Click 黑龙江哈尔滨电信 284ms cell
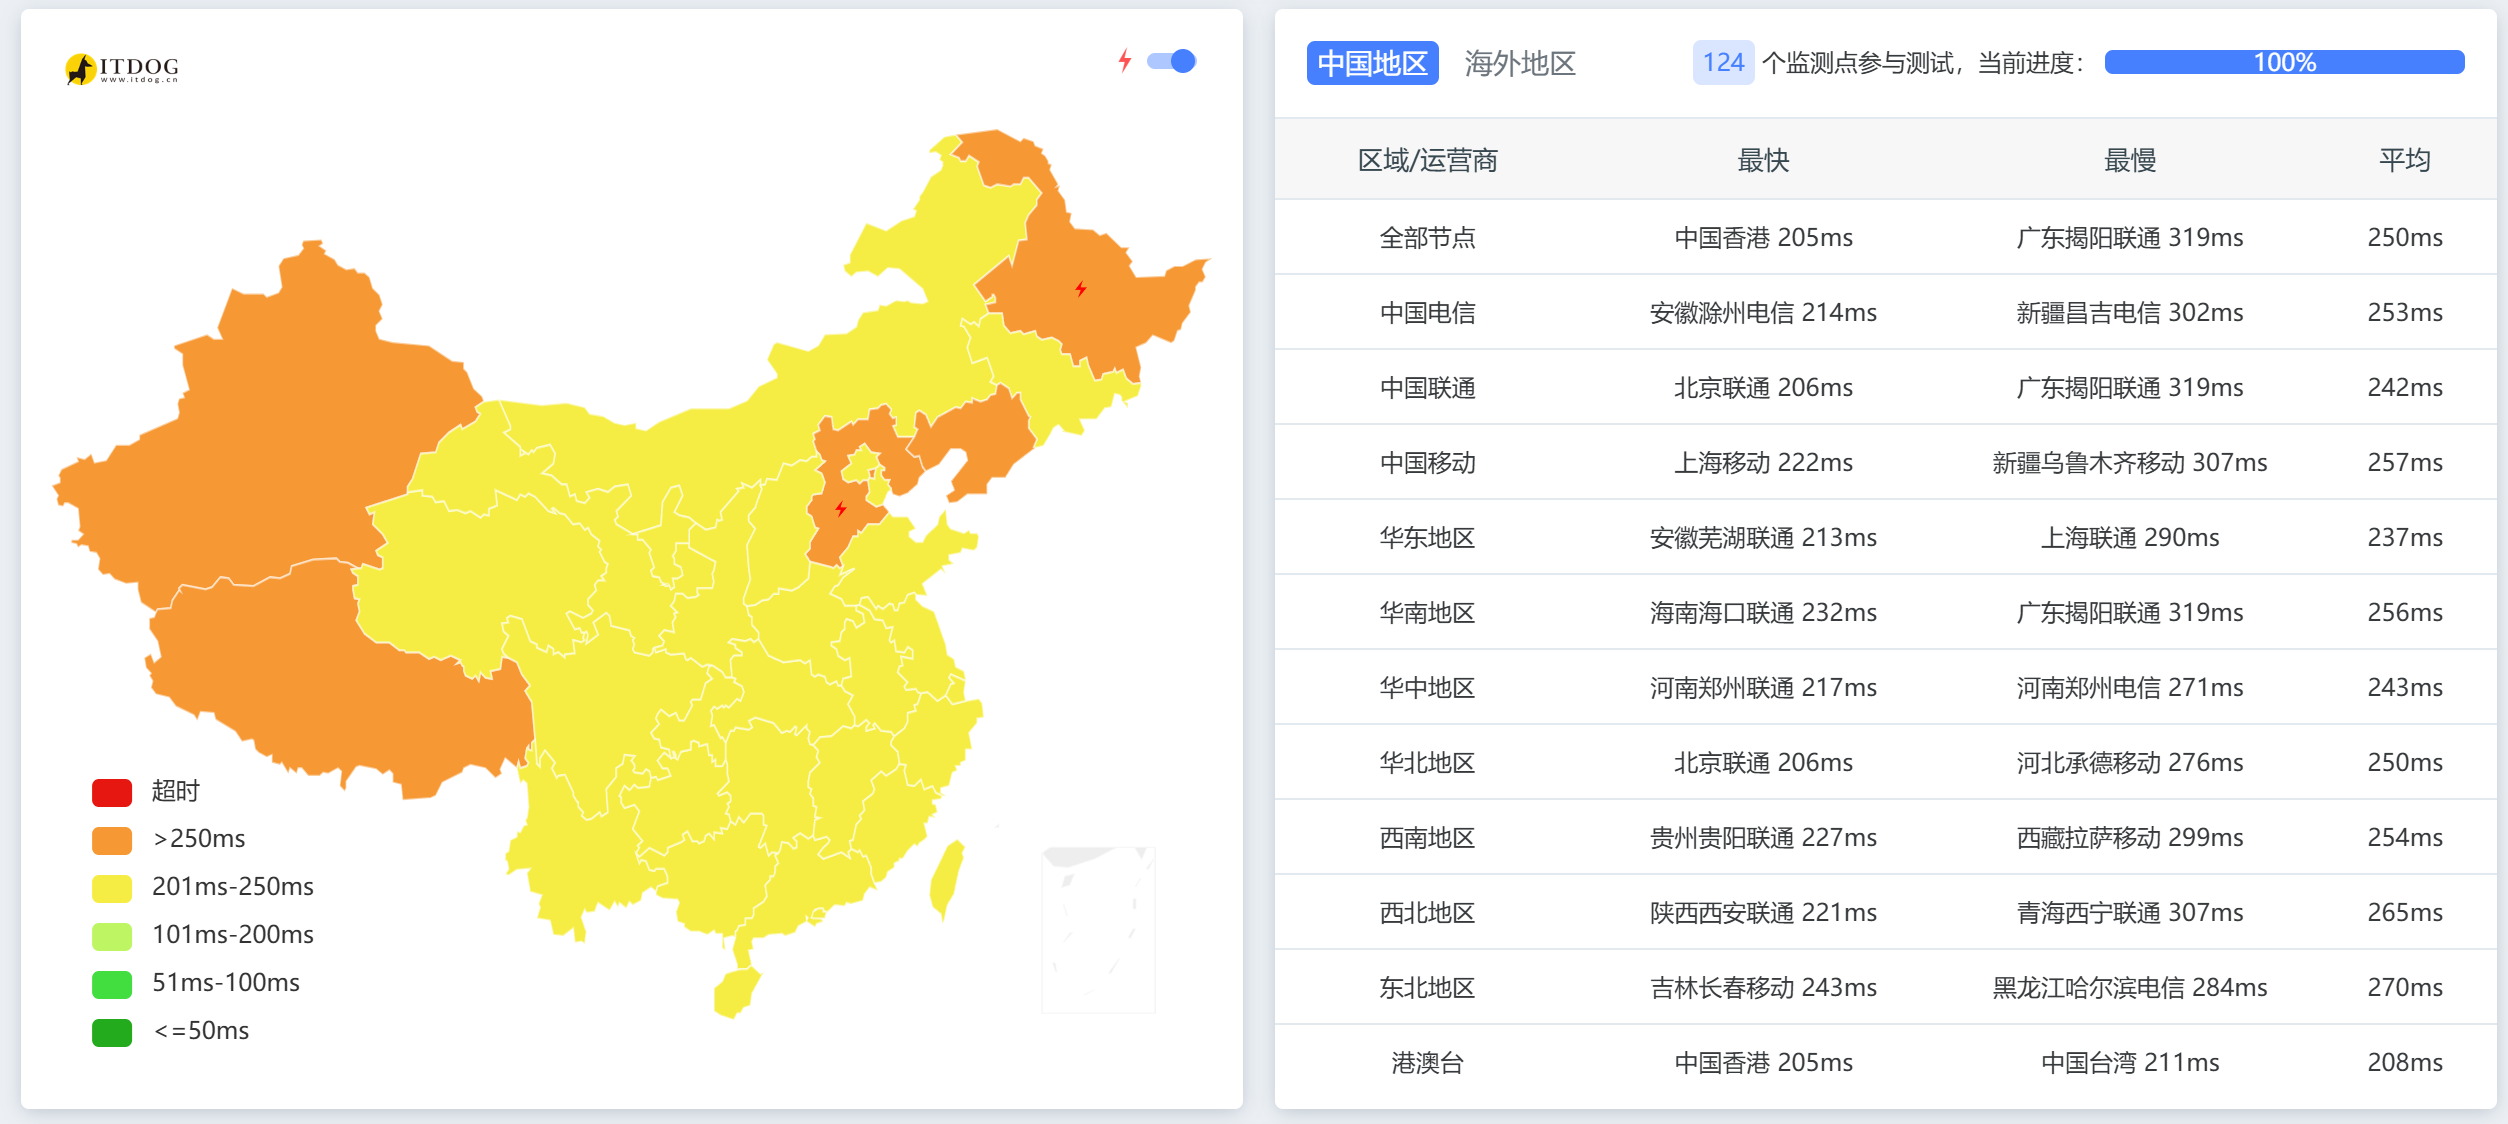Image resolution: width=2508 pixels, height=1124 pixels. coord(2130,987)
